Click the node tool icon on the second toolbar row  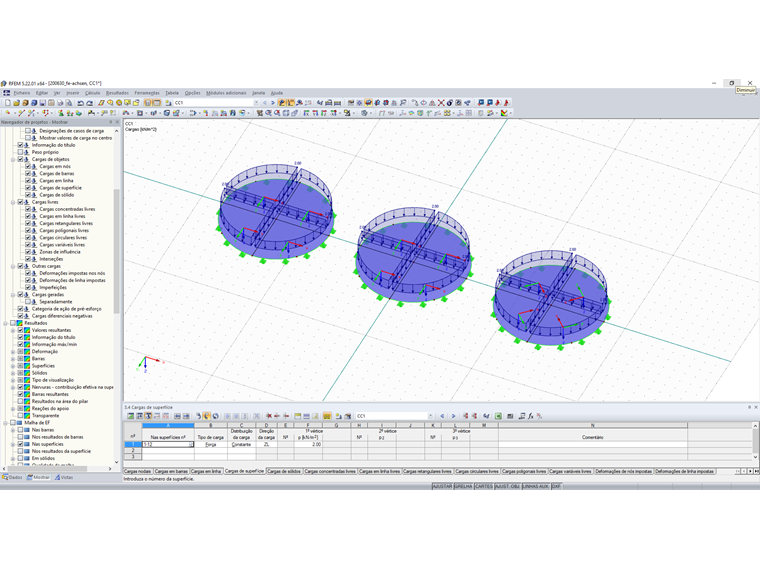point(8,113)
